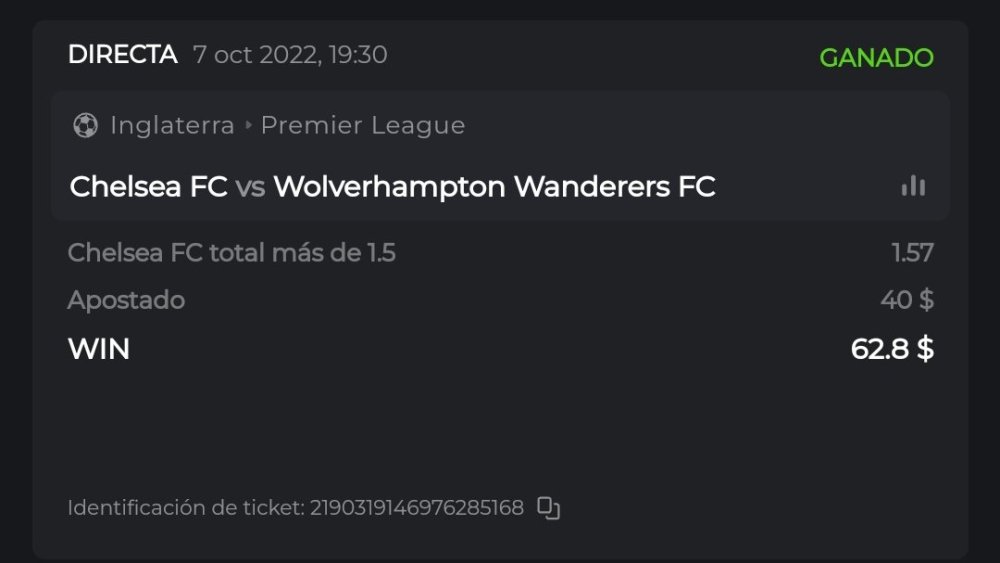1000x563 pixels.
Task: Click the 40 $ stake amount
Action: (907, 300)
